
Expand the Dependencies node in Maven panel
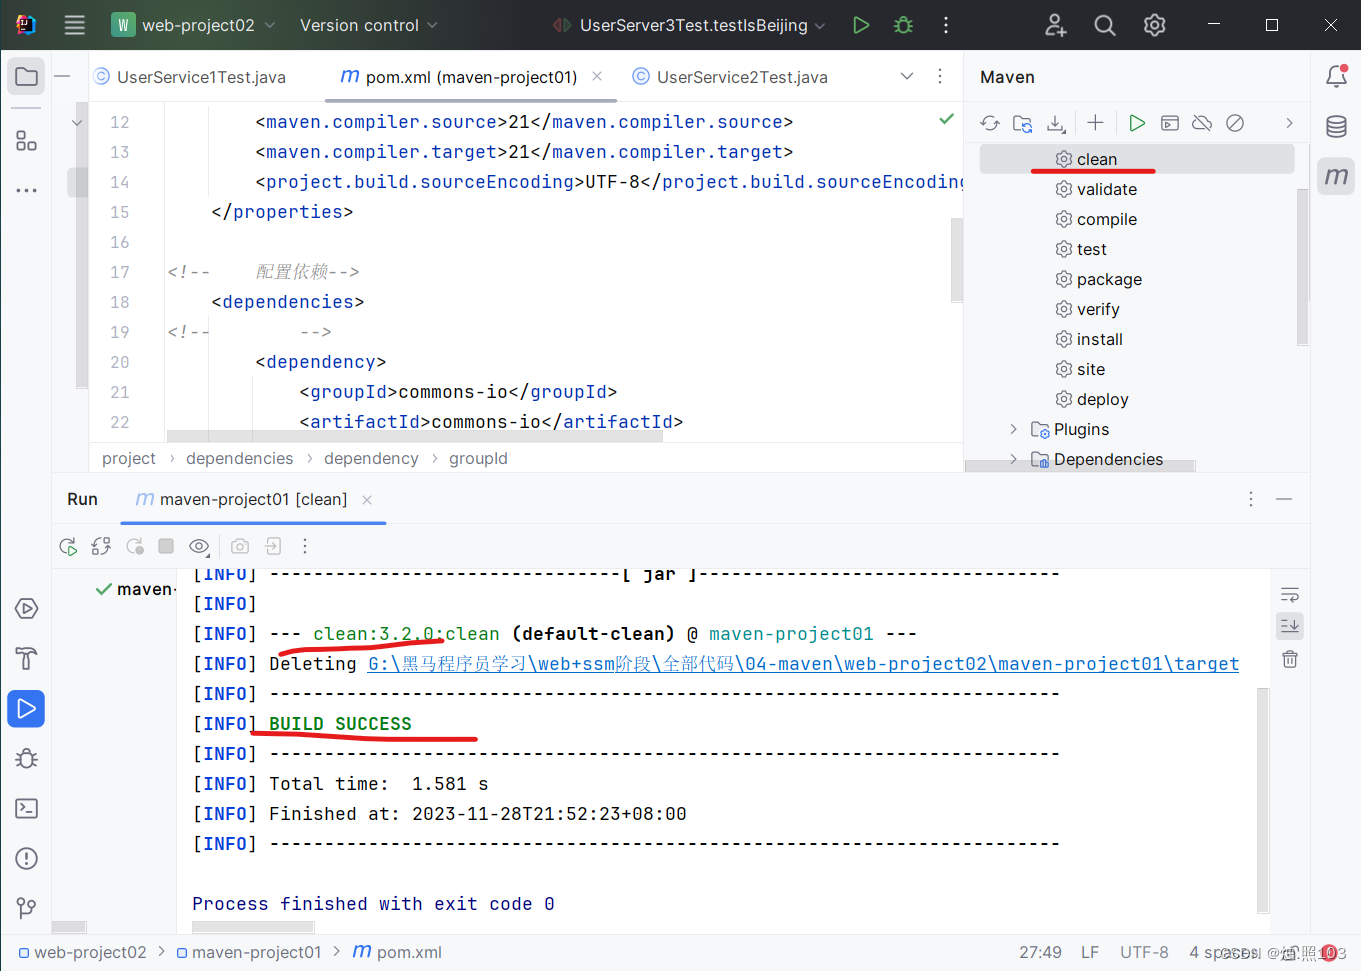click(1013, 459)
